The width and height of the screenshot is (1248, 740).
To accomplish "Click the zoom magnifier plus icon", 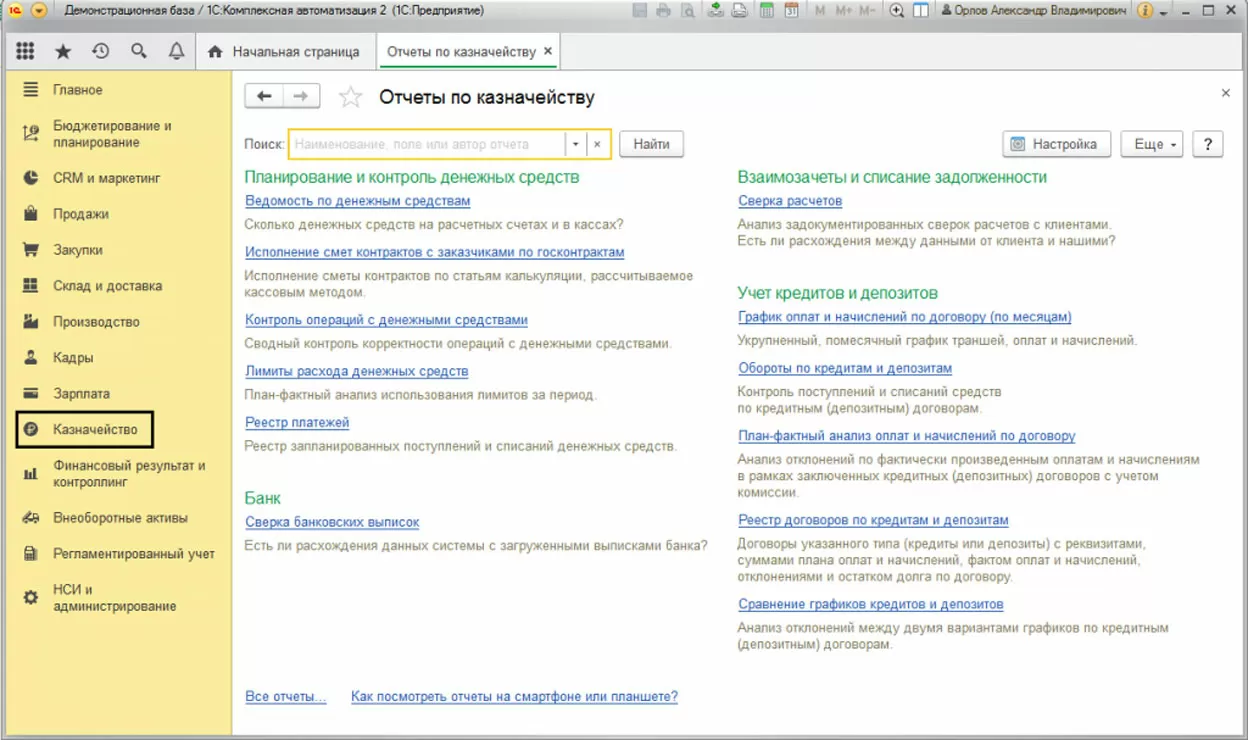I will 896,11.
